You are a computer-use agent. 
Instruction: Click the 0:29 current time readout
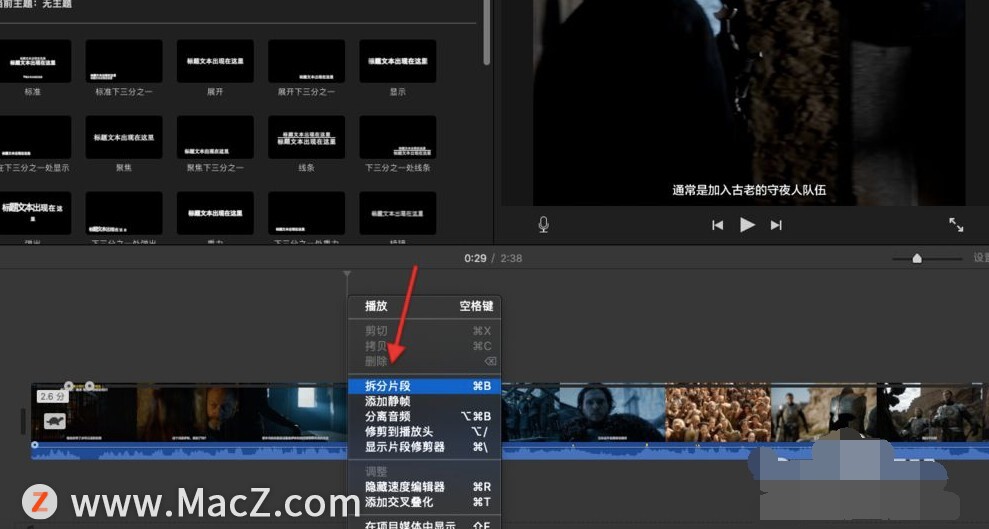point(475,259)
